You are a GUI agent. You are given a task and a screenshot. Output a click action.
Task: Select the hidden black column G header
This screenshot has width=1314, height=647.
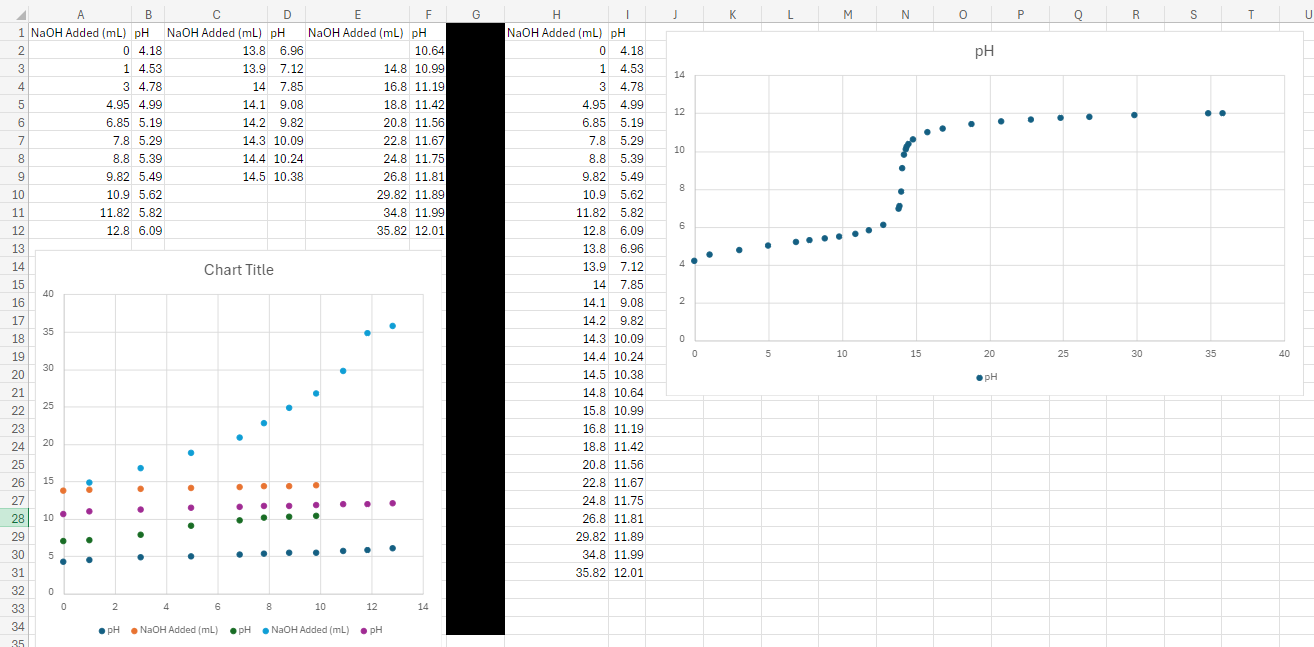pos(476,14)
